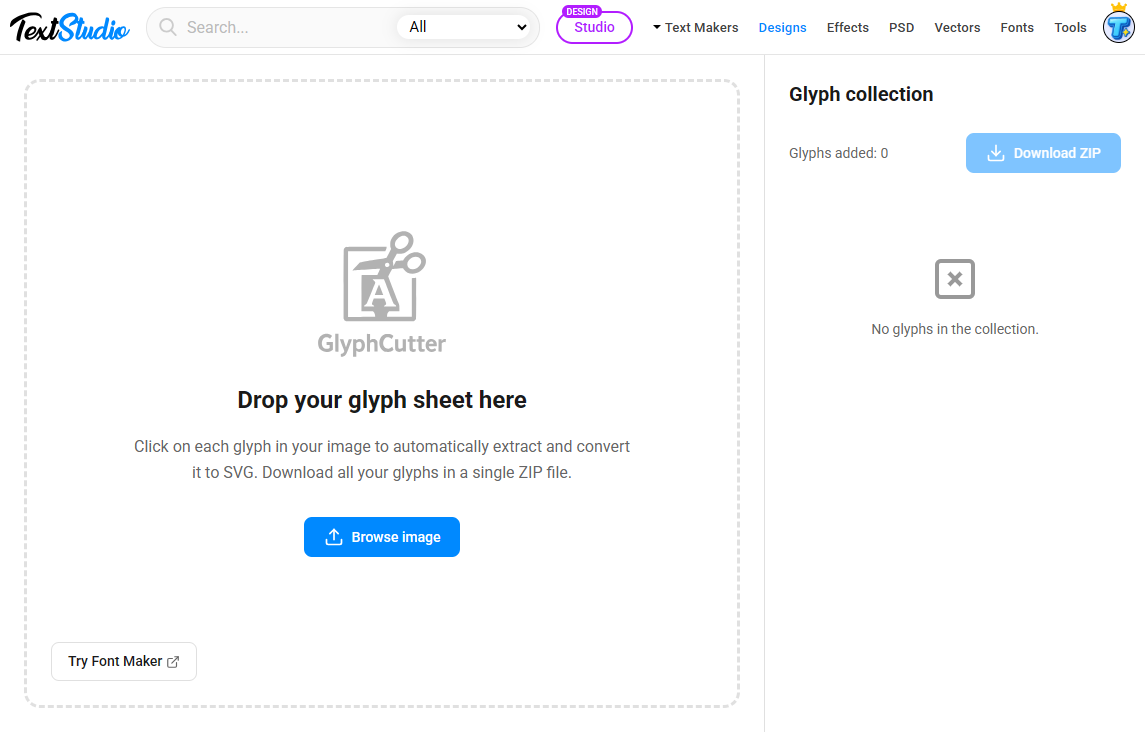
Task: Open the user account avatar
Action: click(x=1118, y=27)
